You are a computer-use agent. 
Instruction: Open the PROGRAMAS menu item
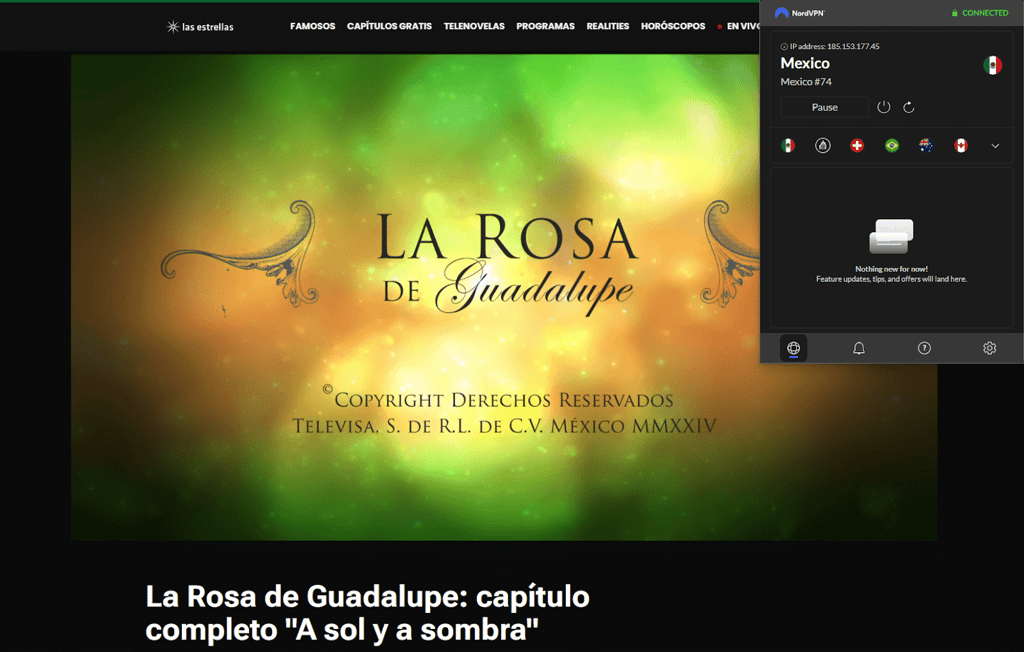[545, 26]
